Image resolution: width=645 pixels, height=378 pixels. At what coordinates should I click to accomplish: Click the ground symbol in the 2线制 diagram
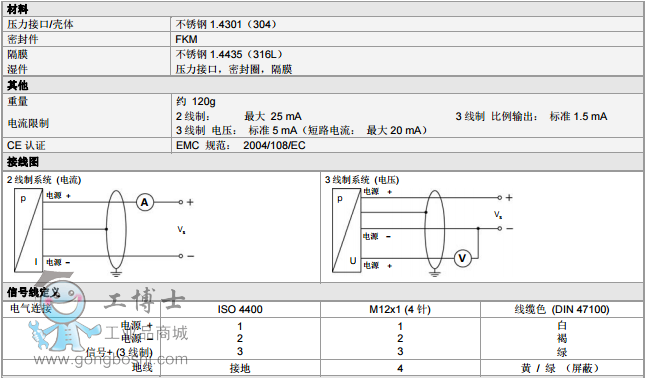tap(116, 273)
